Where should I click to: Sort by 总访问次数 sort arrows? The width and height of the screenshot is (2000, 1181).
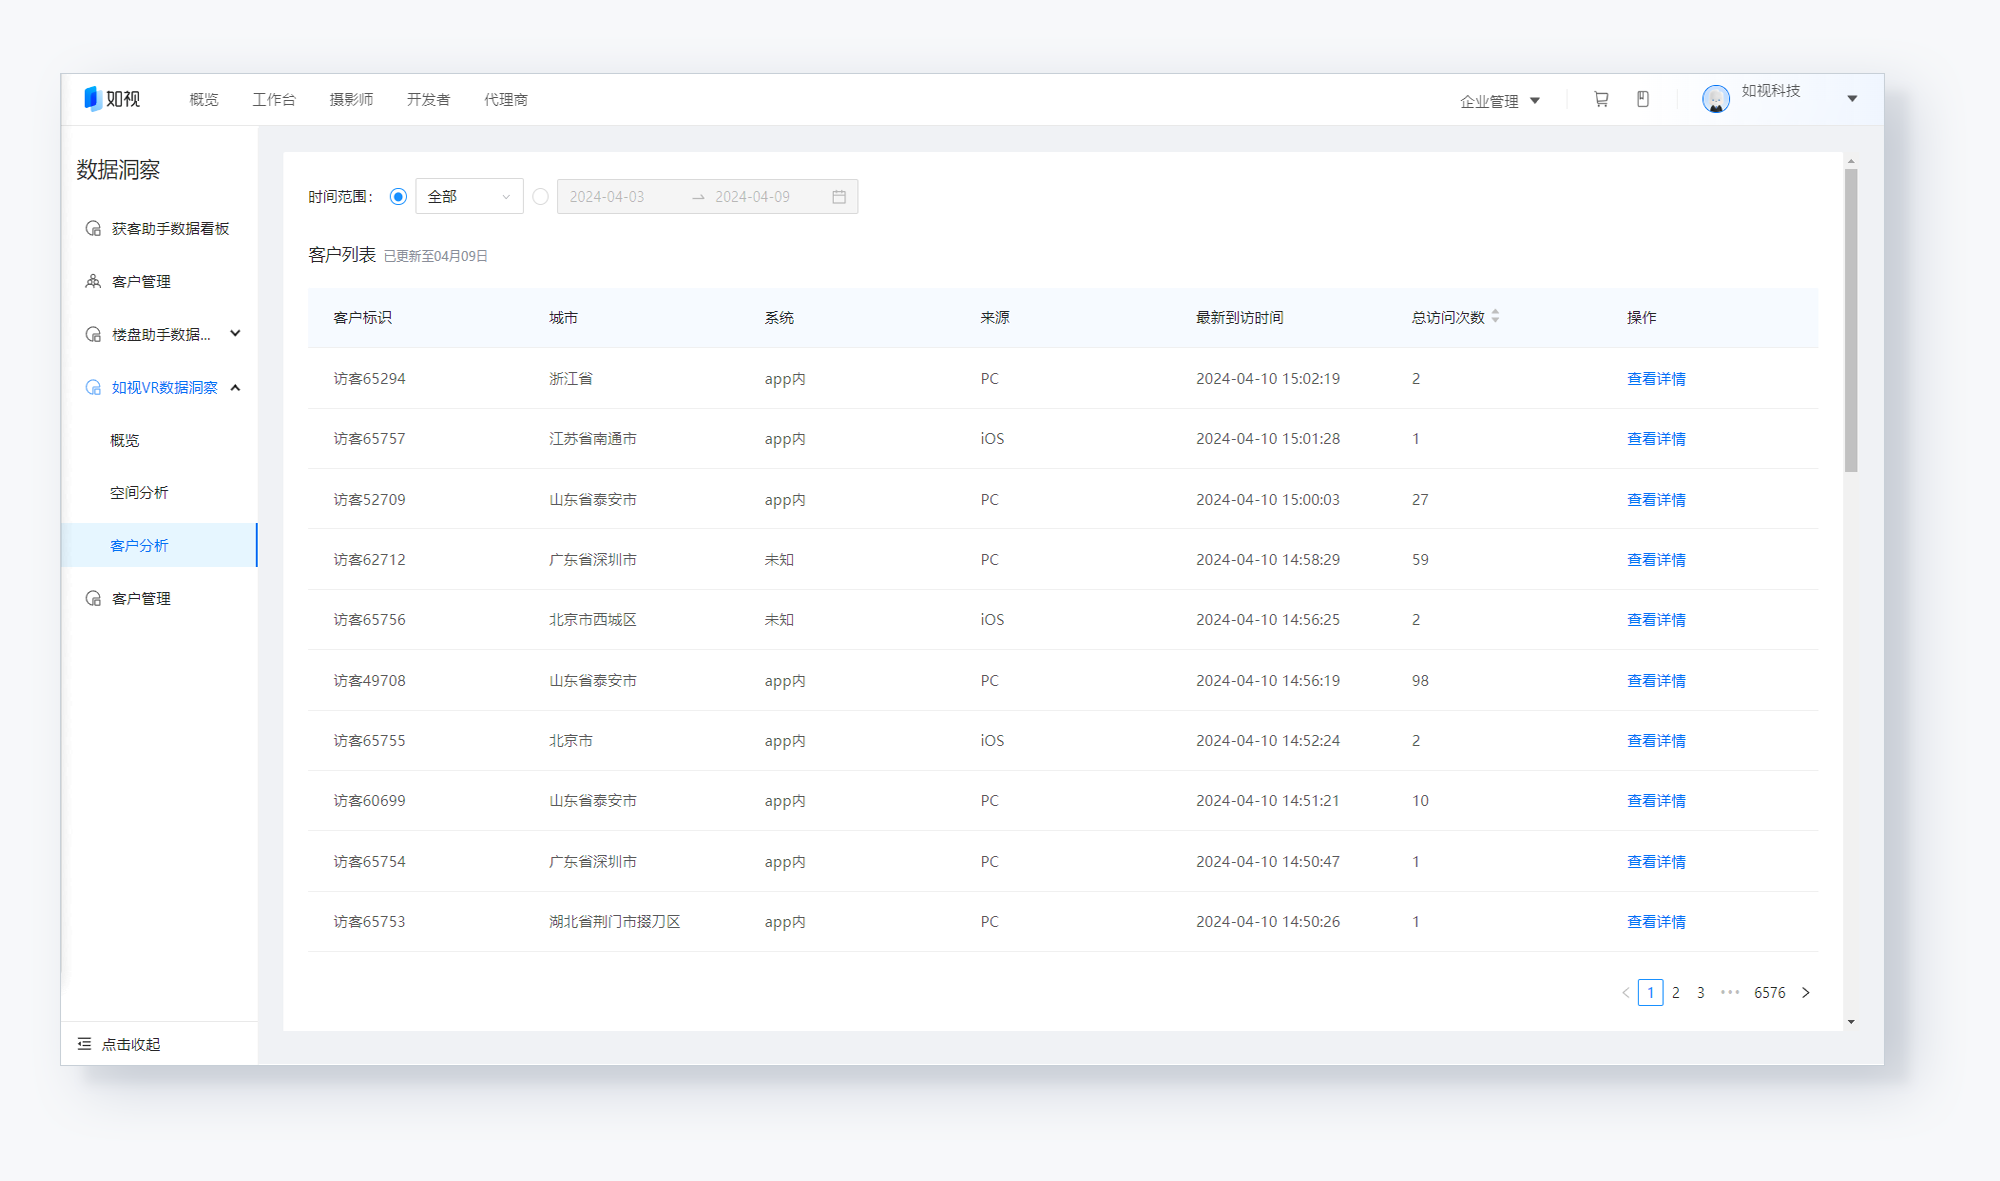(1495, 316)
